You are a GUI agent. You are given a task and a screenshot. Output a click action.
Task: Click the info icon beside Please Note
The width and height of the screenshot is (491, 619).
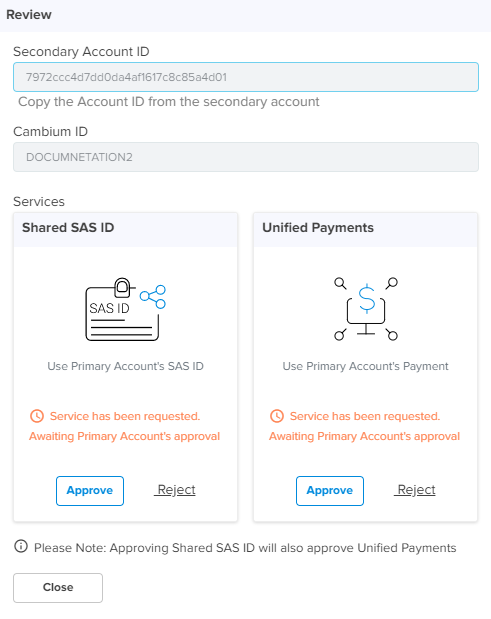tap(21, 546)
